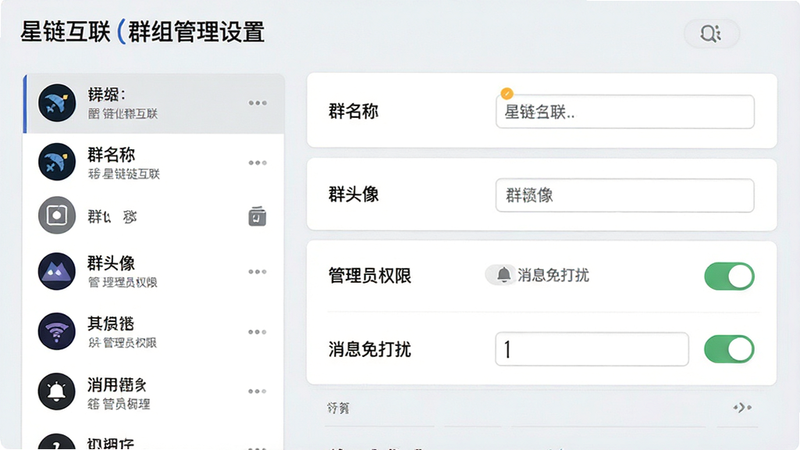Click the rocket avatar beside 群名称 sidebar item
Screen dimensions: 800x450
pos(57,162)
